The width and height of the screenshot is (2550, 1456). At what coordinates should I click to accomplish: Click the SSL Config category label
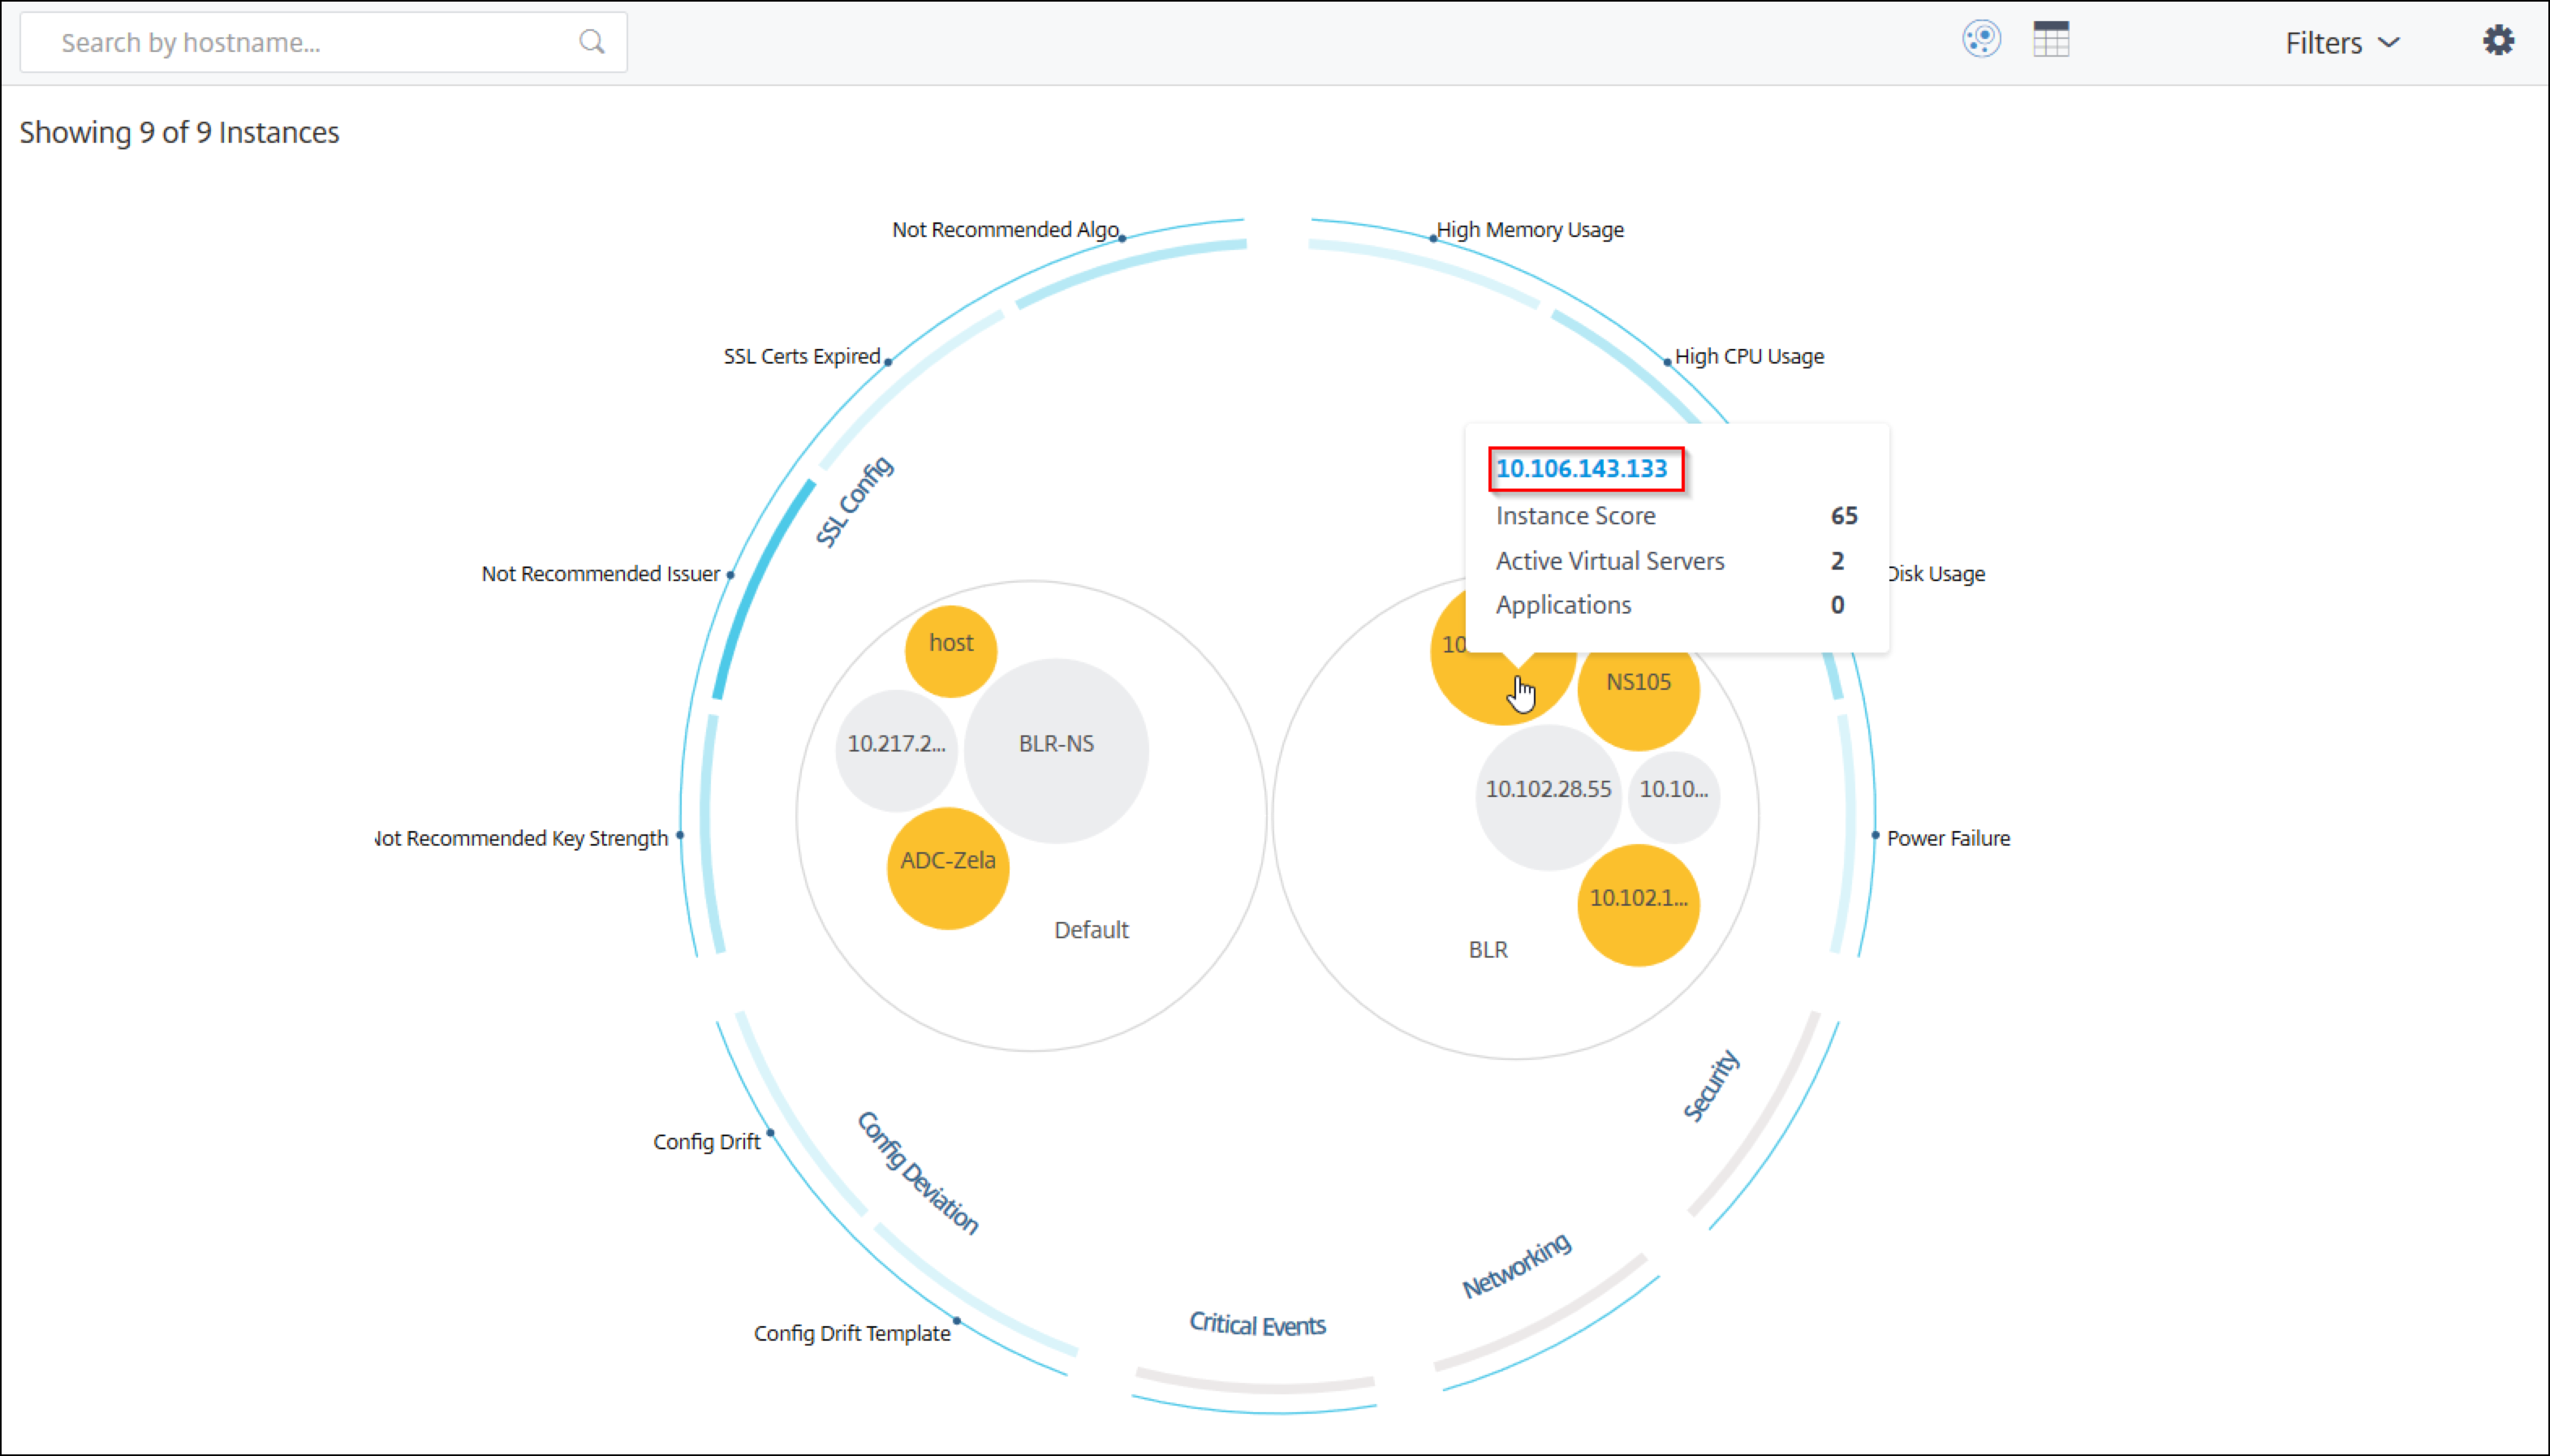[854, 501]
